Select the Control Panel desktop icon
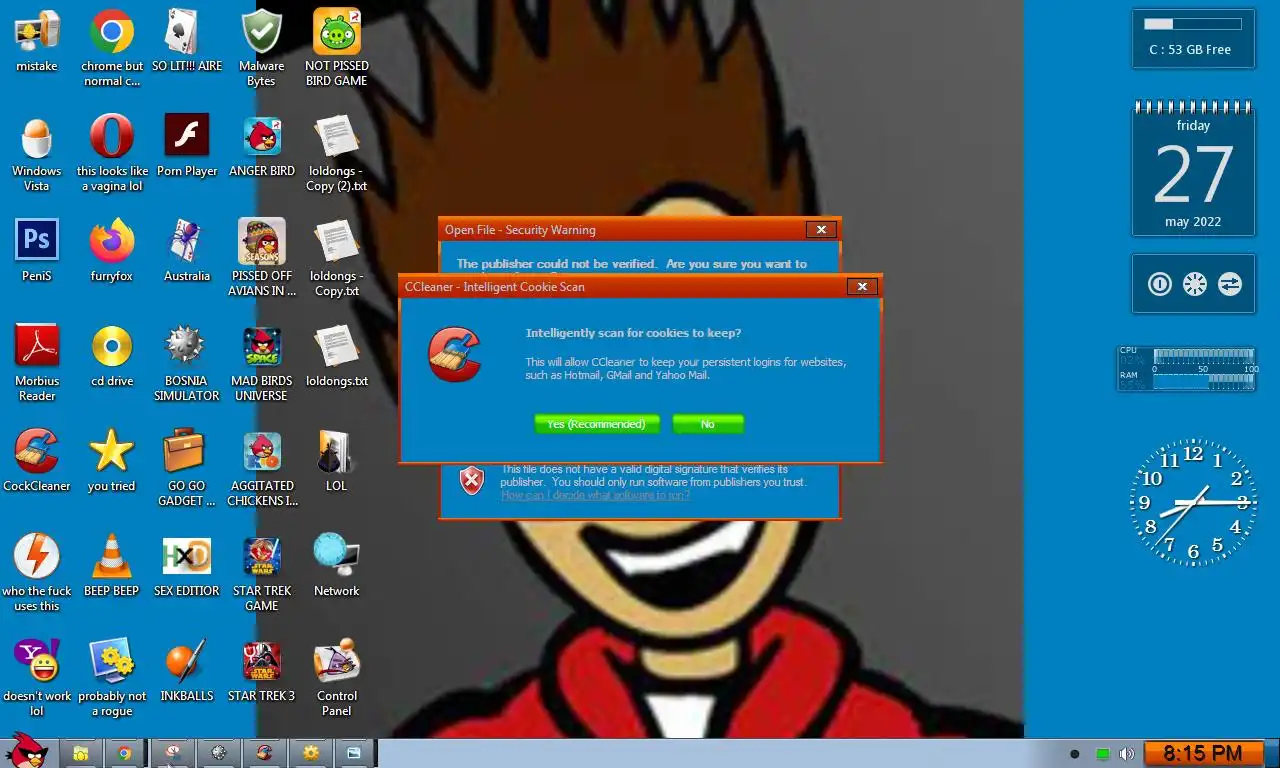This screenshot has height=768, width=1280. 337,678
